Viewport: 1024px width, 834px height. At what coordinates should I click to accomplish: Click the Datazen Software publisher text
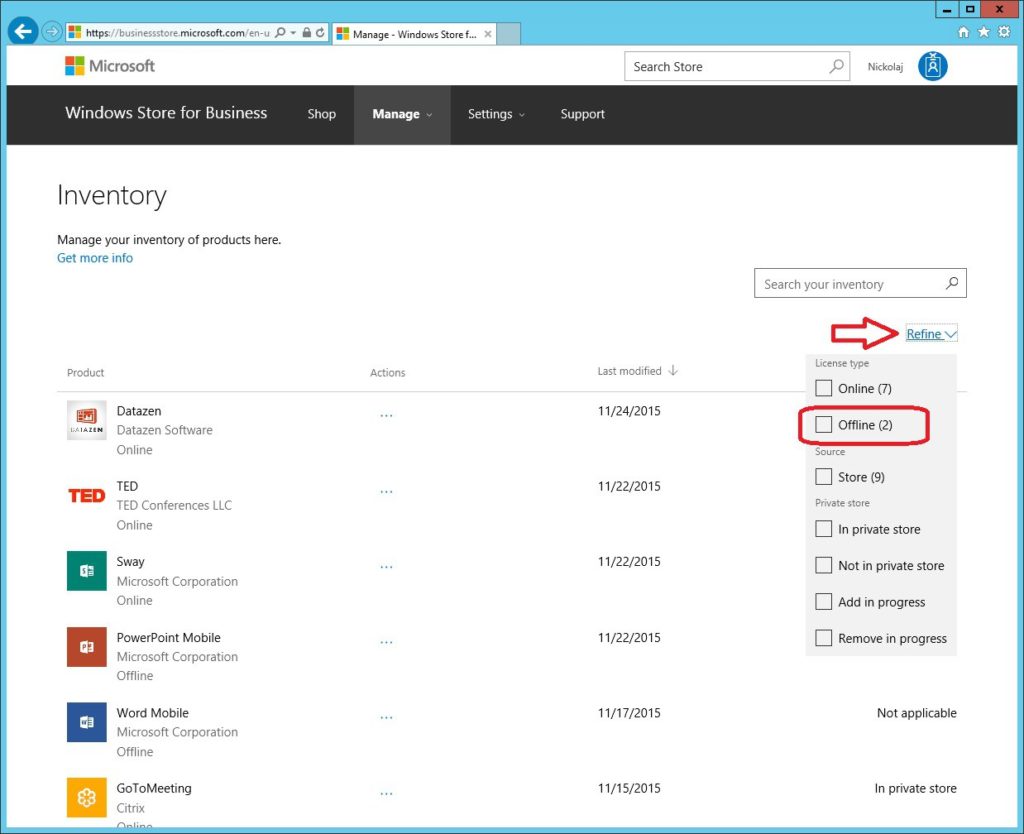click(x=165, y=430)
